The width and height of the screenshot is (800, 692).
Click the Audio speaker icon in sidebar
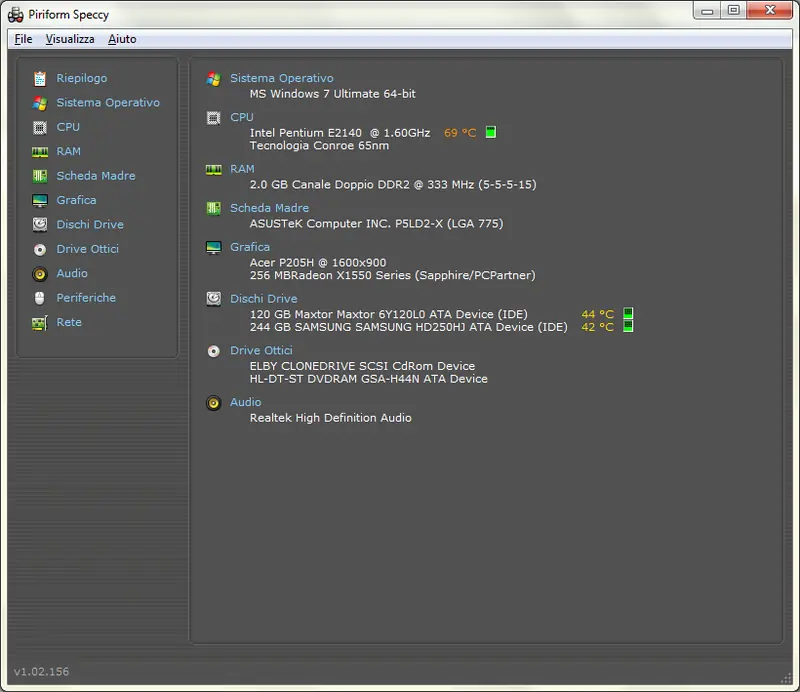click(x=40, y=274)
